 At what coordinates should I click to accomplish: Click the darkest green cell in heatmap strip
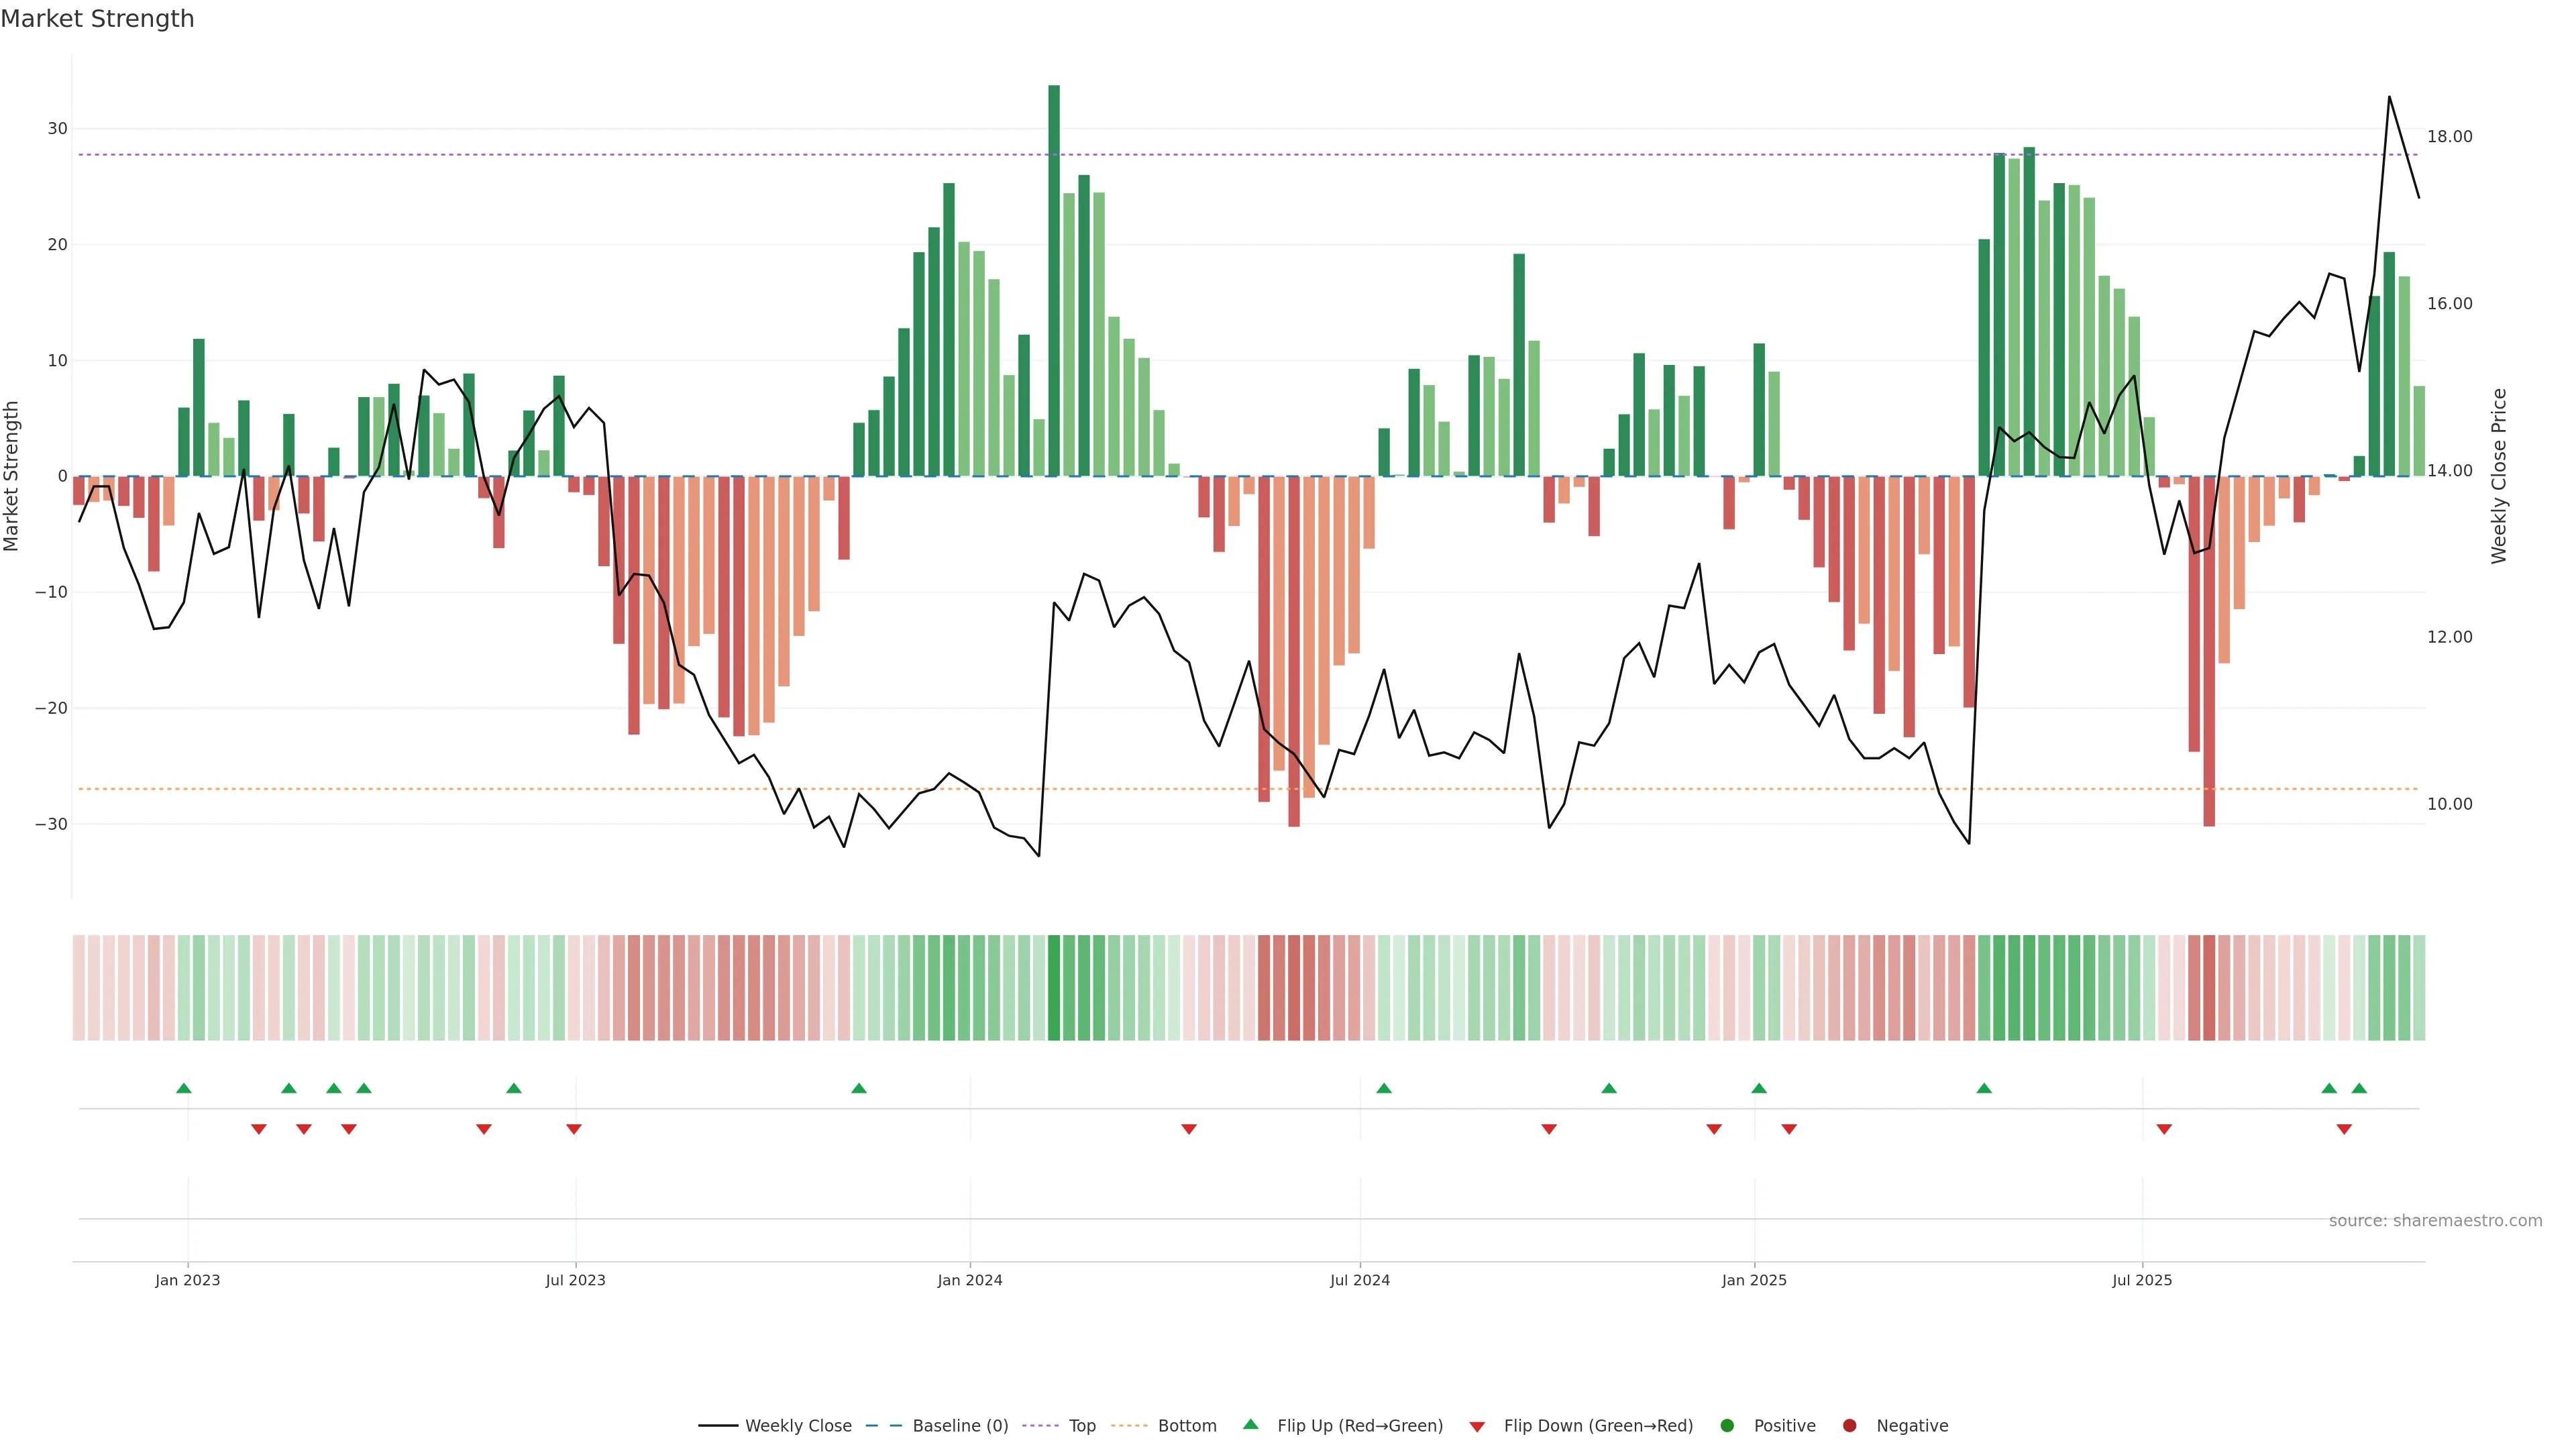pyautogui.click(x=1054, y=988)
